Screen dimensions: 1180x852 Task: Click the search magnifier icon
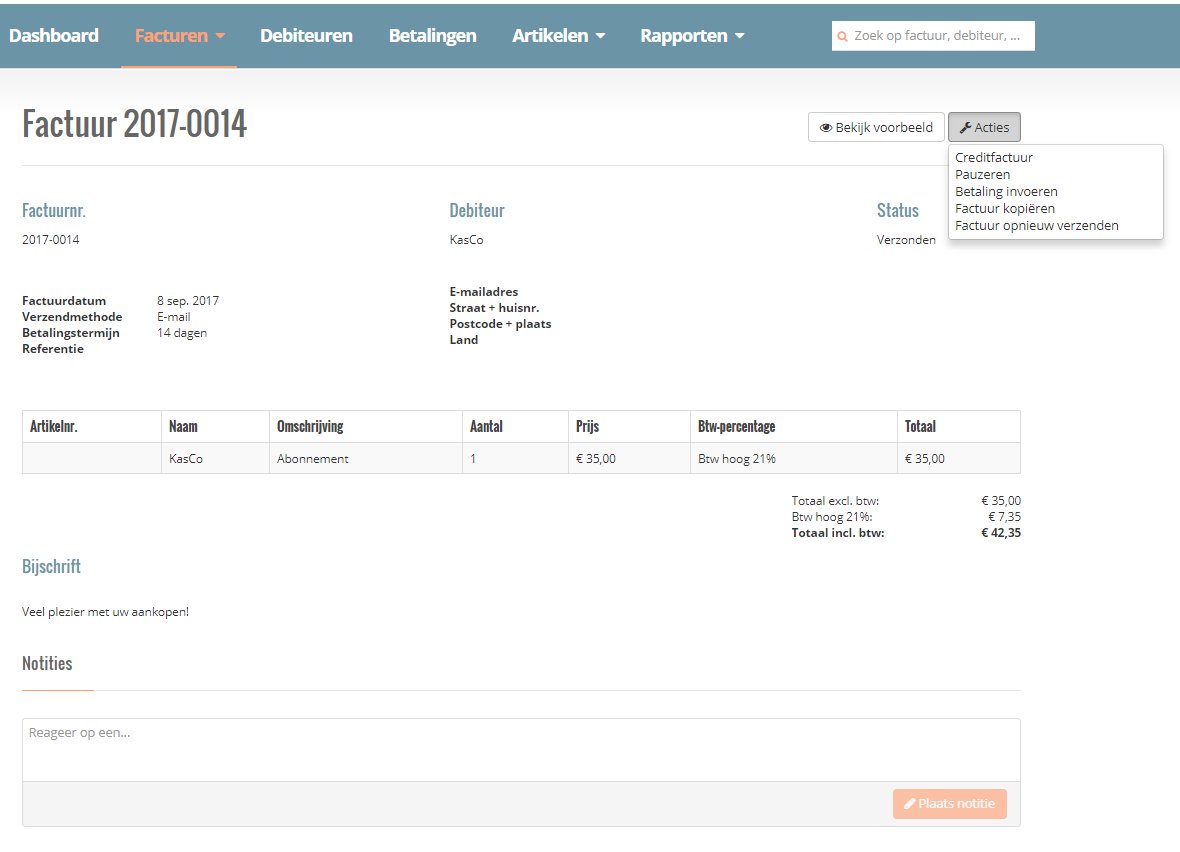[x=842, y=36]
